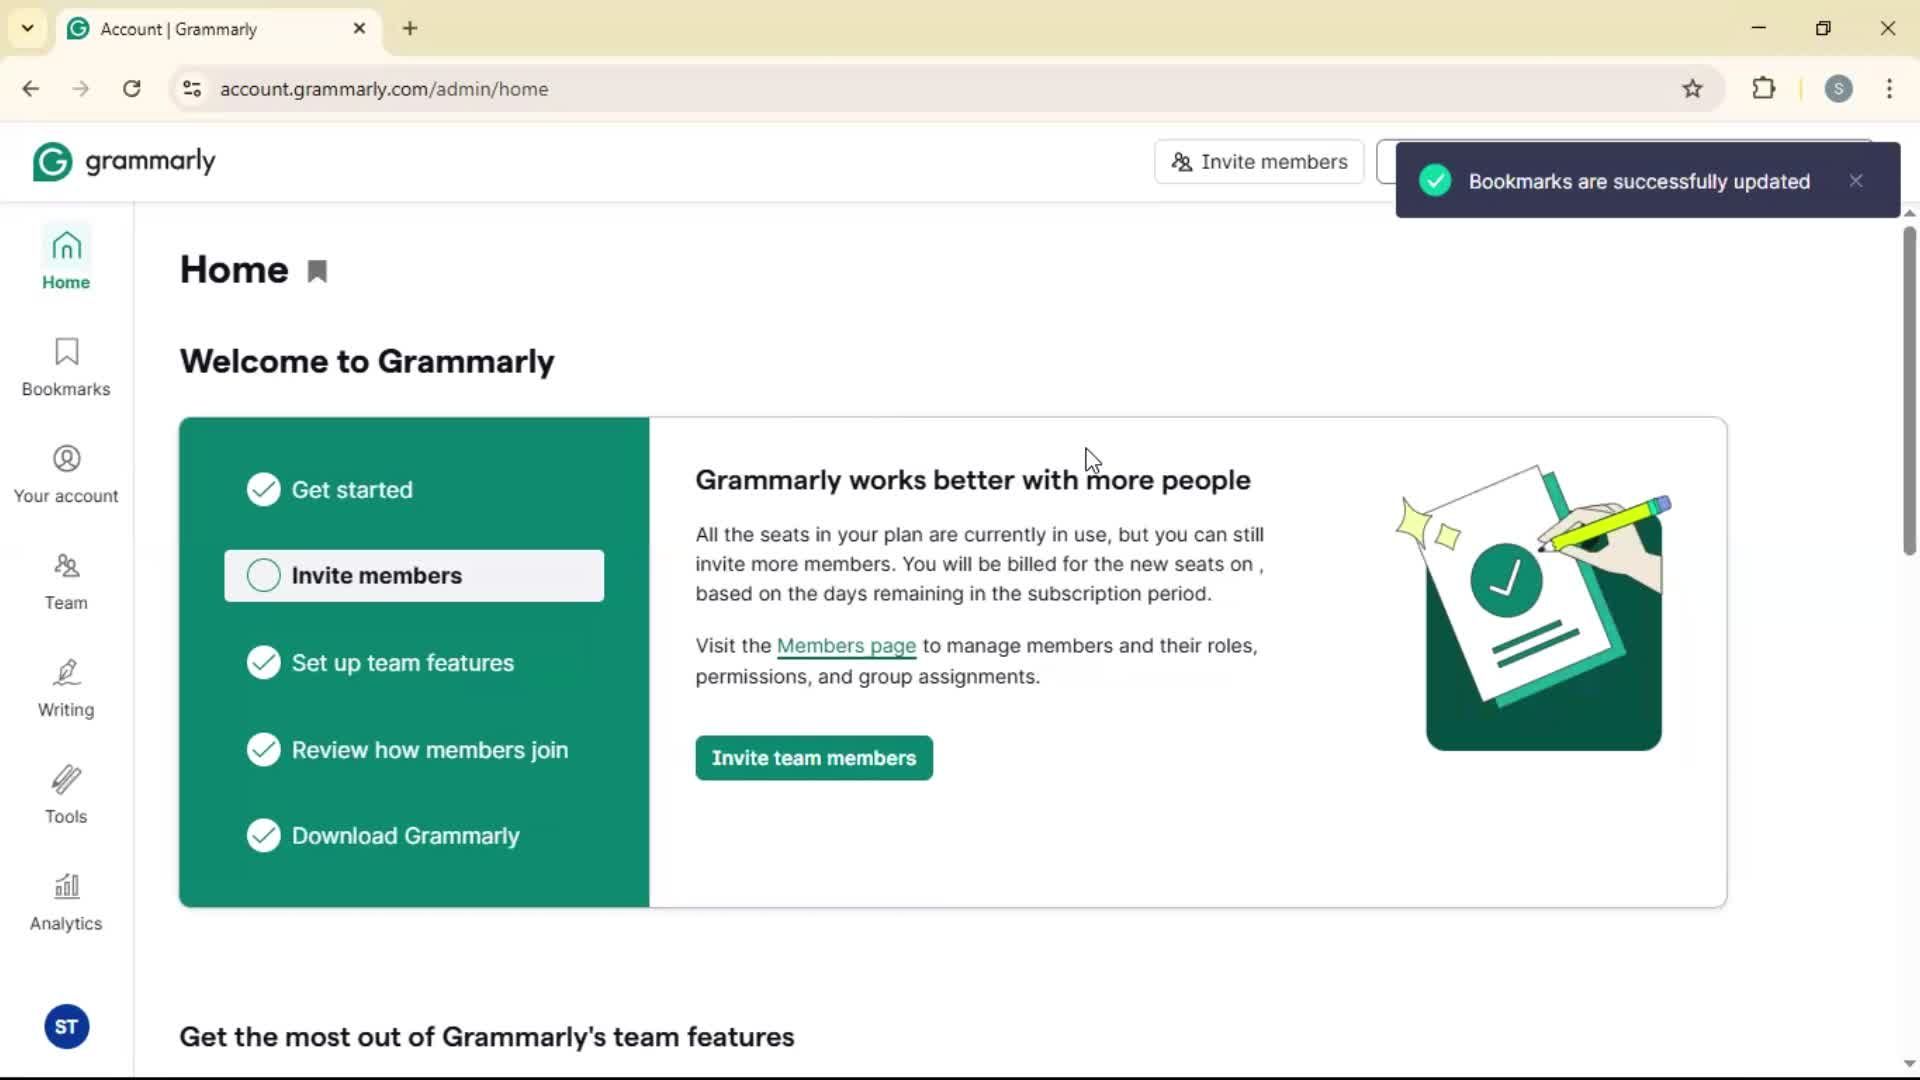The width and height of the screenshot is (1920, 1080).
Task: Select the Get started checklist step
Action: pyautogui.click(x=352, y=490)
